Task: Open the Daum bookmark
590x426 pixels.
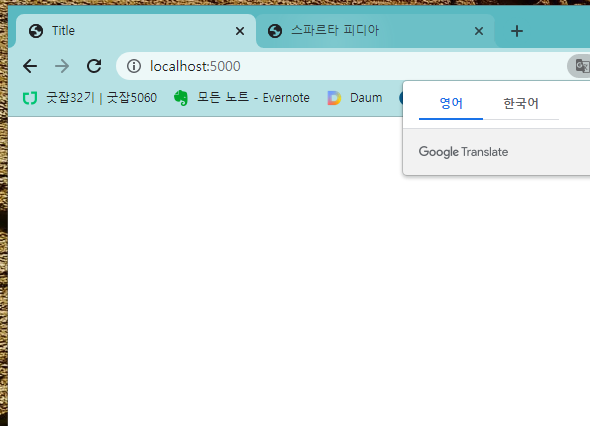Action: tap(355, 98)
